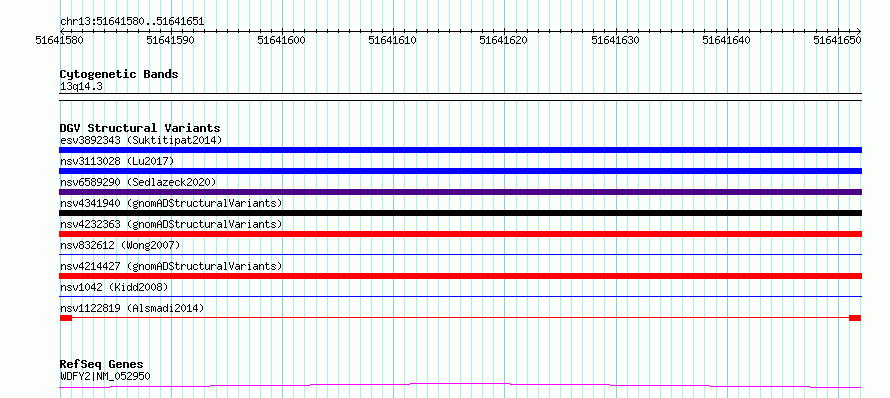Click the 51641610 ruler coordinate
The height and width of the screenshot is (398, 890).
(x=393, y=40)
